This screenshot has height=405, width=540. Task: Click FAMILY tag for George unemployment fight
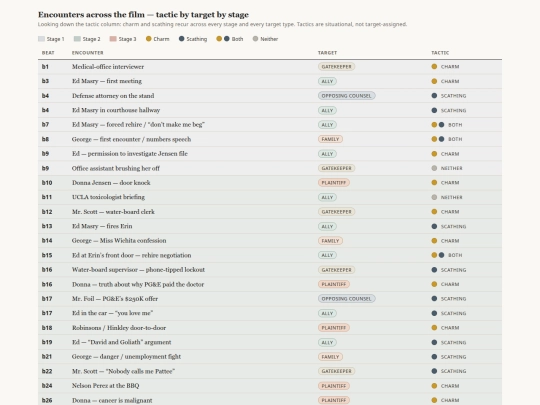[x=330, y=357]
